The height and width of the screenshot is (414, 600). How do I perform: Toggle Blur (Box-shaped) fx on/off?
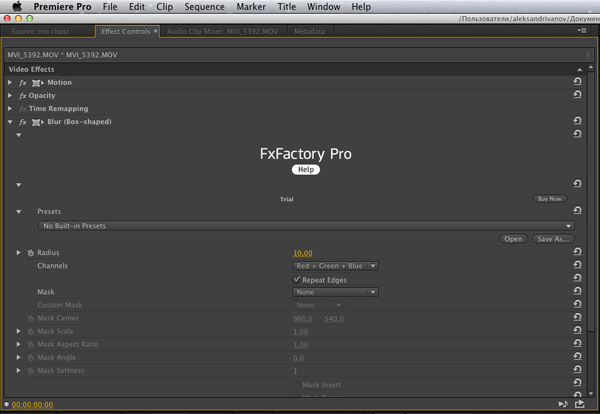23,122
